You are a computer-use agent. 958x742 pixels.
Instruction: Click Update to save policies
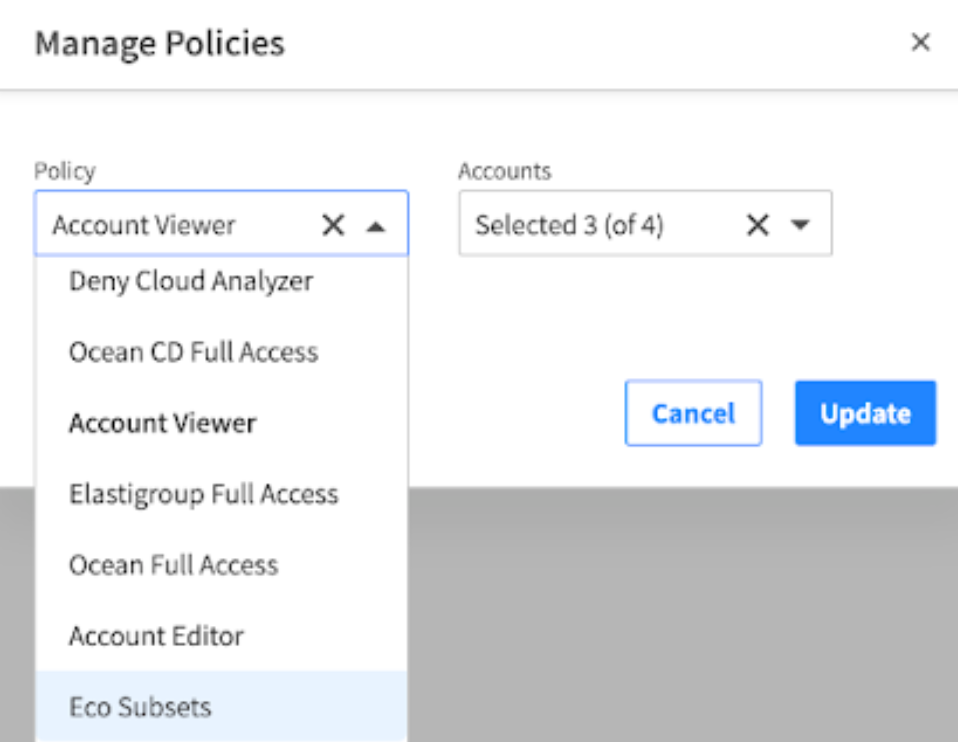click(865, 413)
